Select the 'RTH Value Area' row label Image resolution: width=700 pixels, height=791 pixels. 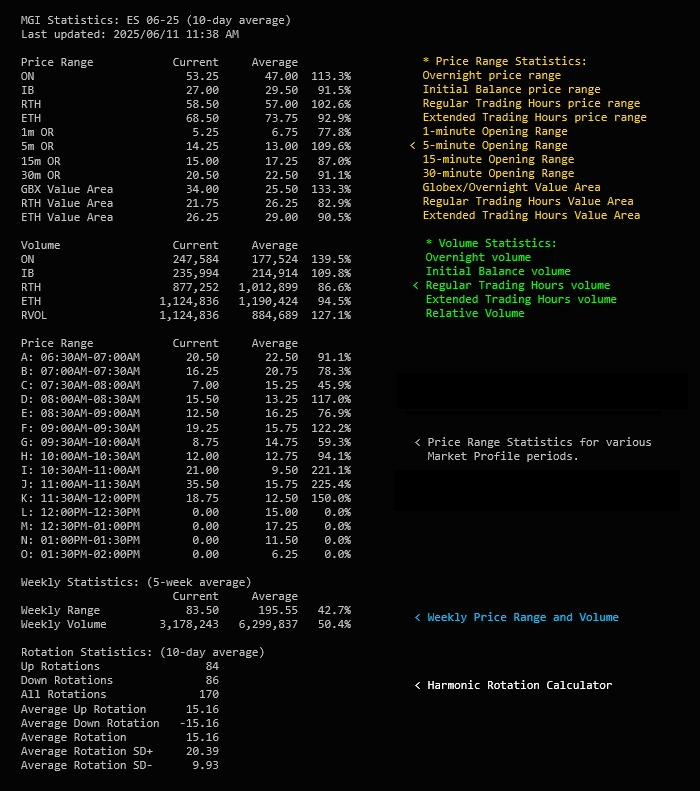coord(67,203)
